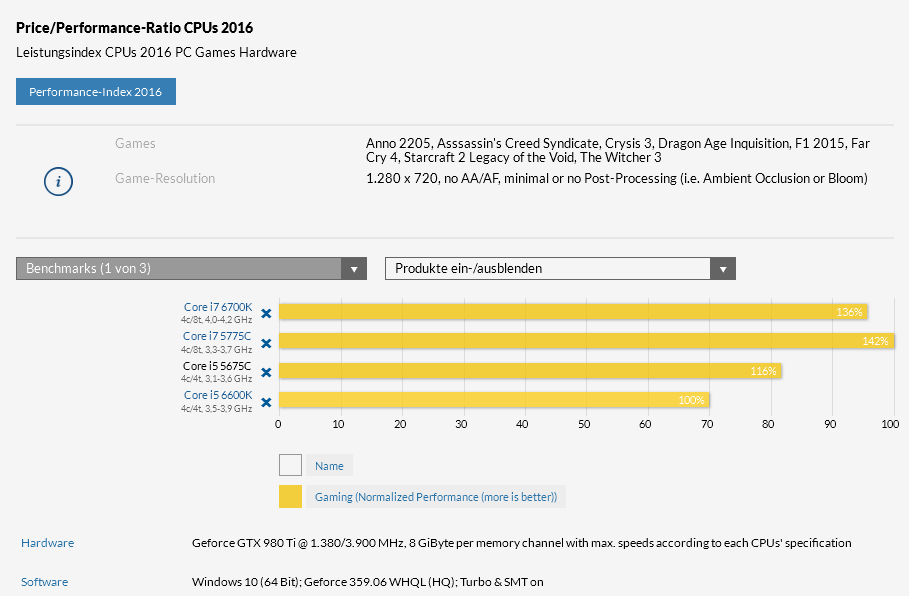Open Produkte ein-/ausblenden dropdown
This screenshot has width=909, height=596.
[560, 268]
